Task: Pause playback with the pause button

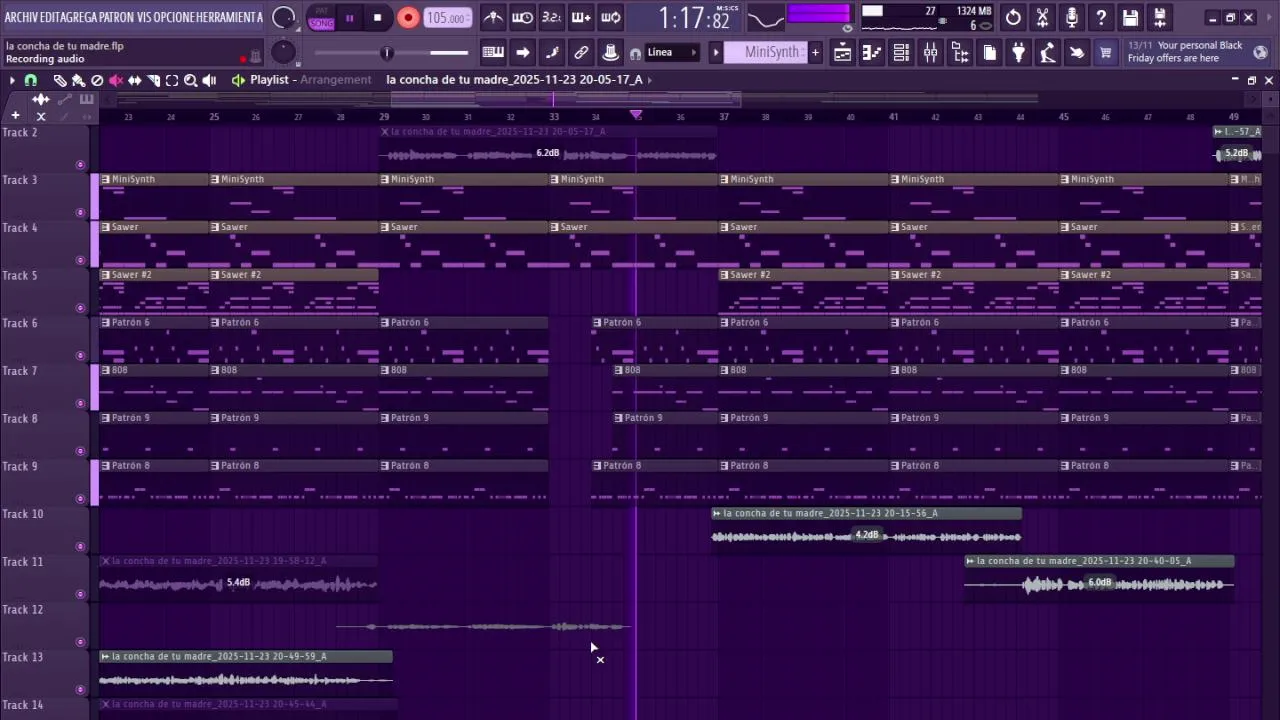Action: (x=350, y=18)
